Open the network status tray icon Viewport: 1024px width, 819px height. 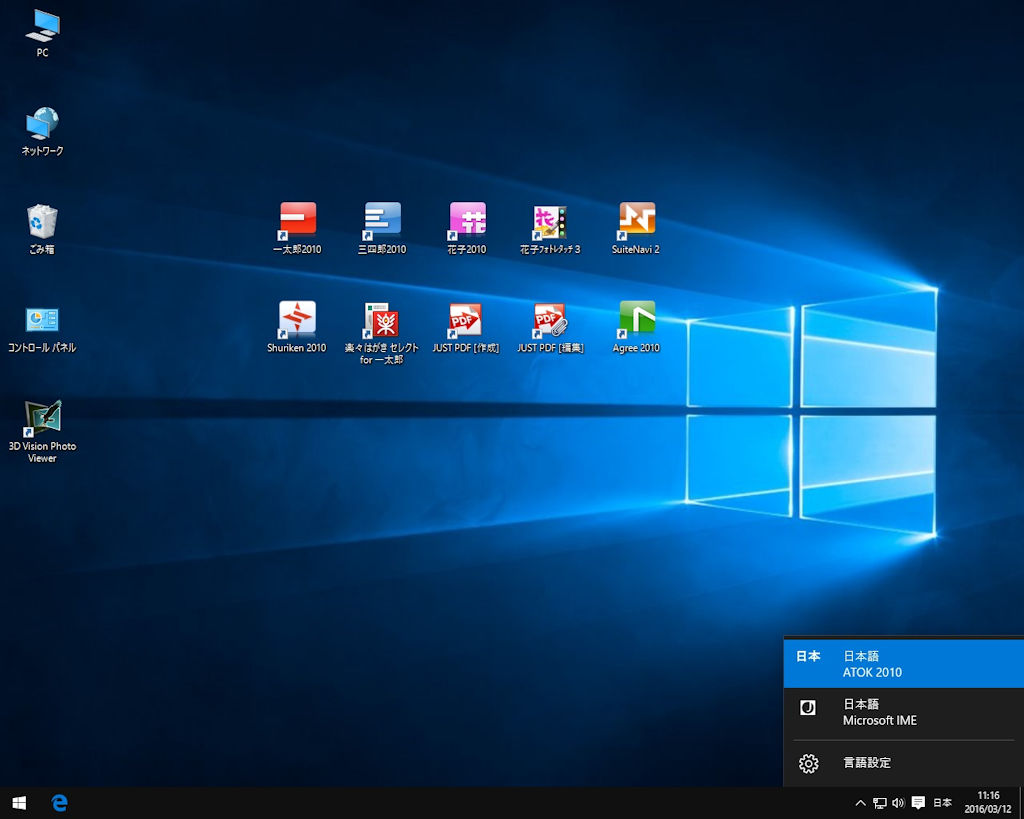pyautogui.click(x=880, y=803)
